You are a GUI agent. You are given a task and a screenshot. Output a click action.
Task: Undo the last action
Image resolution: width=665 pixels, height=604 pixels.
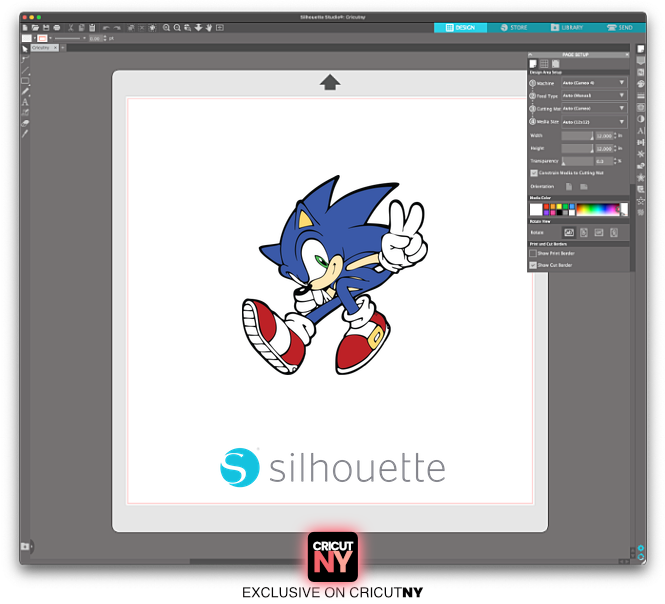coord(106,28)
